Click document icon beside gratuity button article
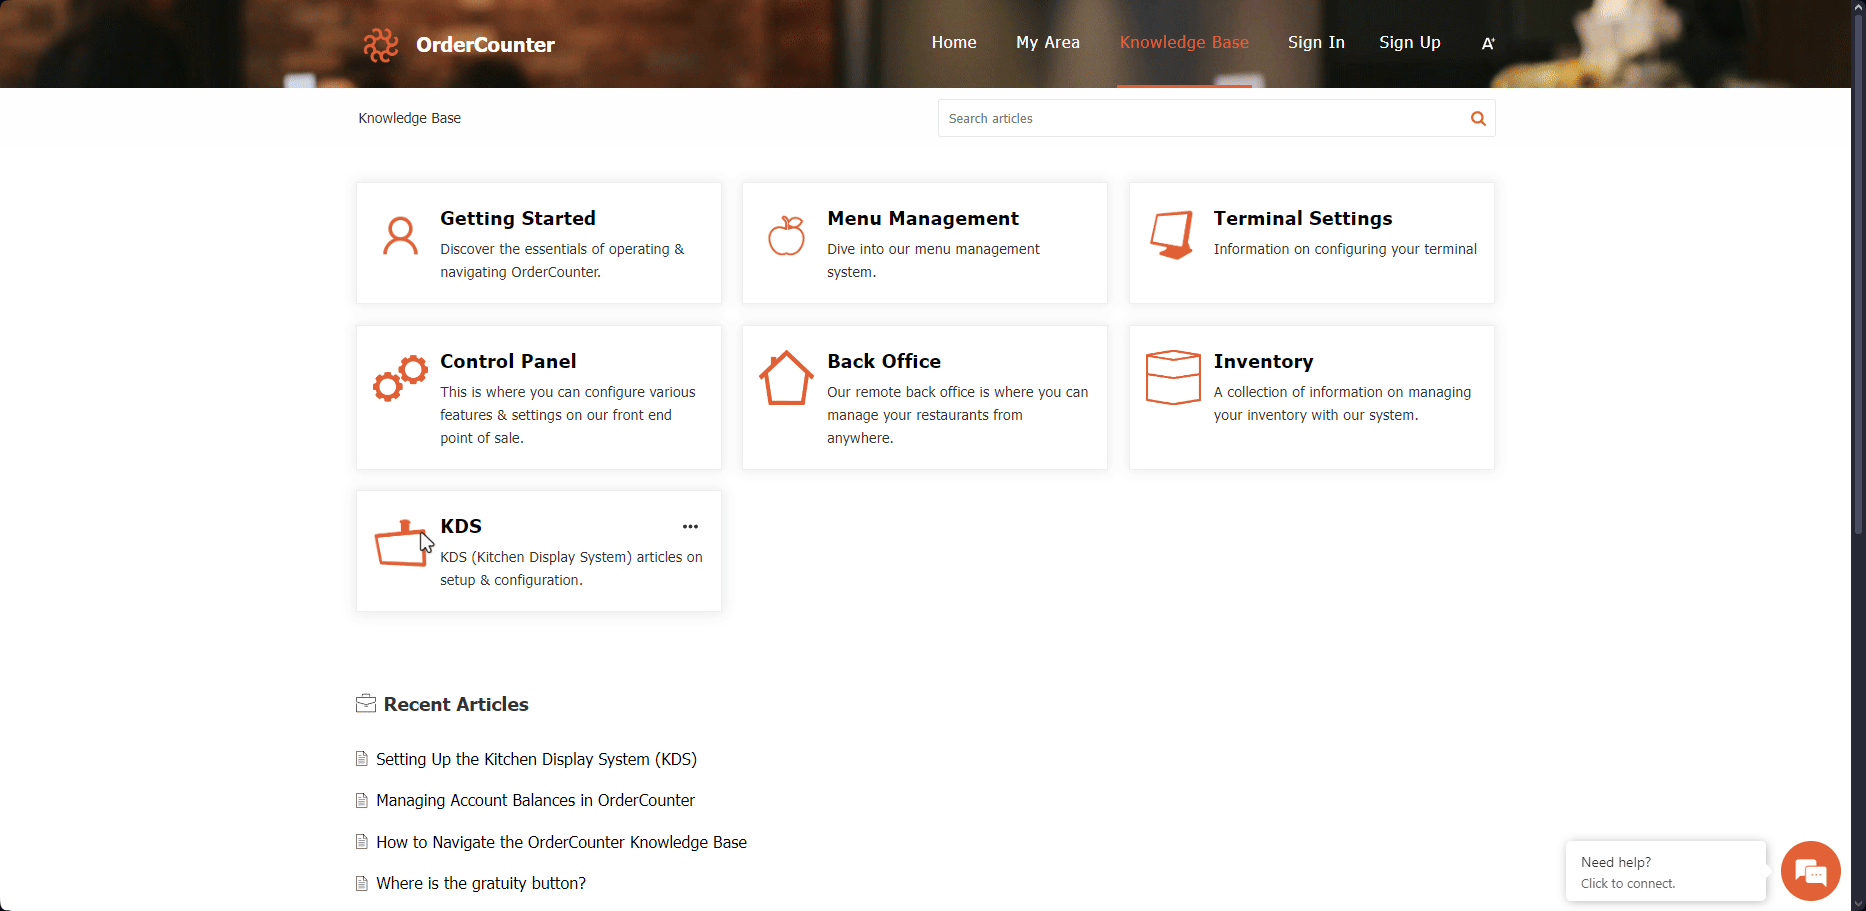The height and width of the screenshot is (911, 1866). pos(362,883)
